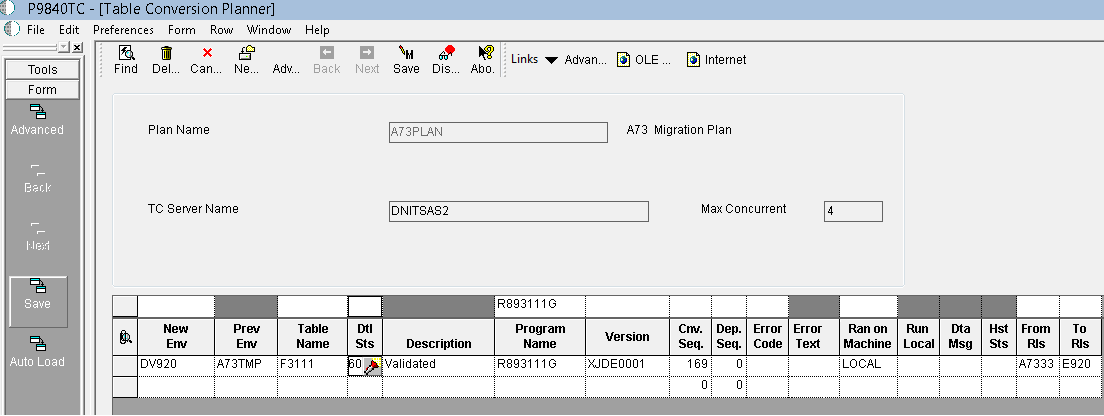Open the Edit menu
Screen dimensions: 1104x416
point(69,30)
